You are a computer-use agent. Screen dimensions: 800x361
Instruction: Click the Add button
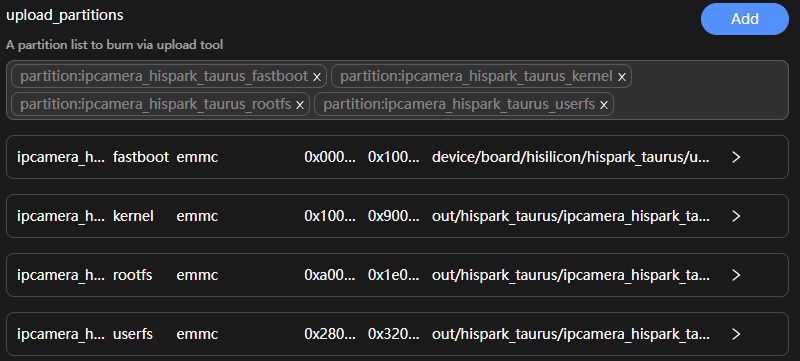click(745, 19)
